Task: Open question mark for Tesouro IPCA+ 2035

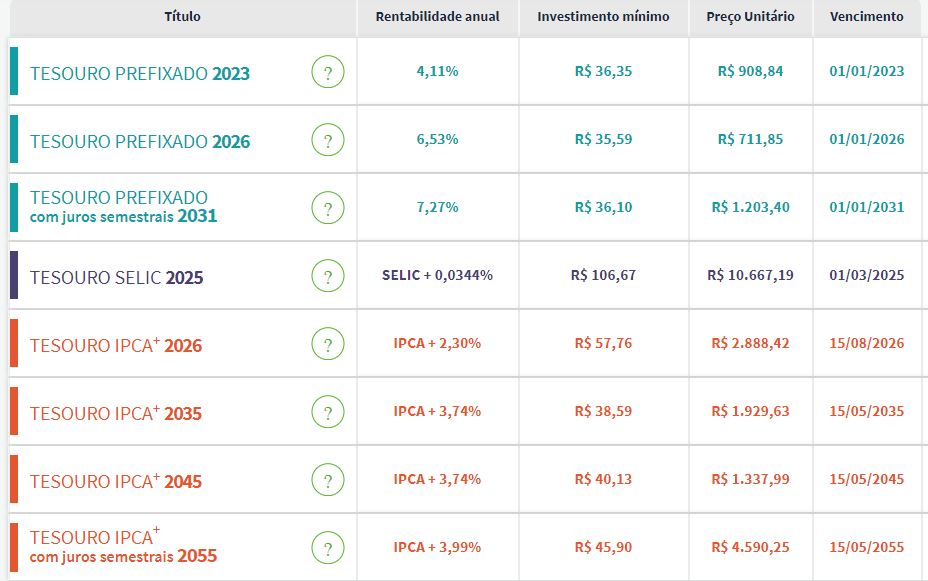Action: (x=327, y=412)
